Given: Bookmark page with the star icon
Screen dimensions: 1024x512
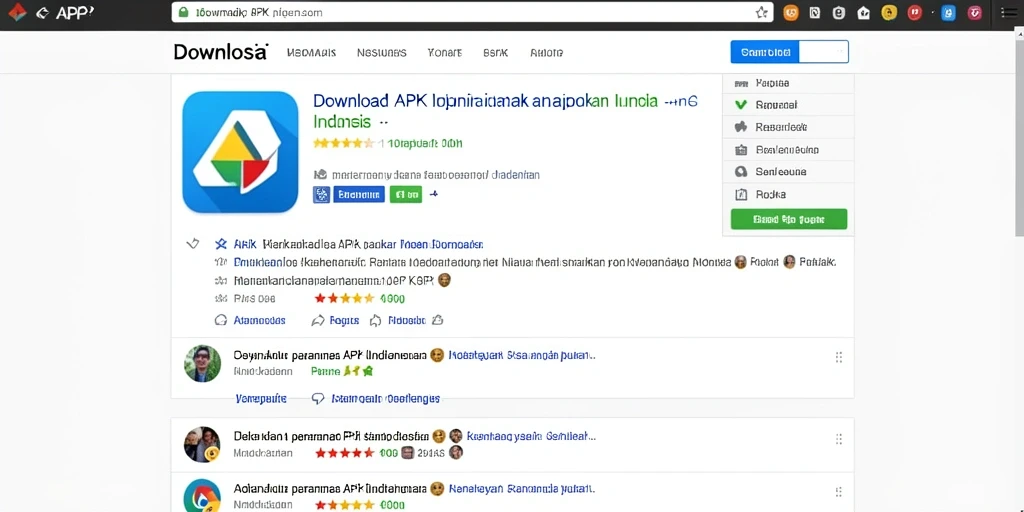Looking at the screenshot, I should pos(761,12).
